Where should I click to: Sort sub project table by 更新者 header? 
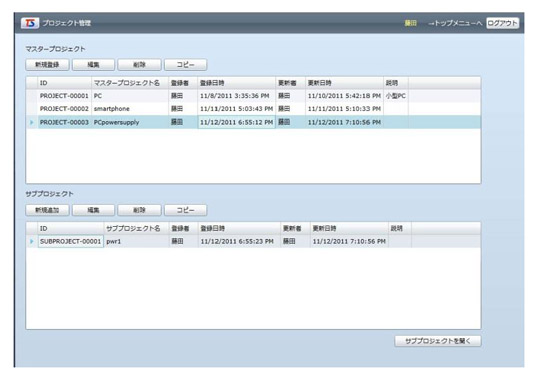[295, 228]
